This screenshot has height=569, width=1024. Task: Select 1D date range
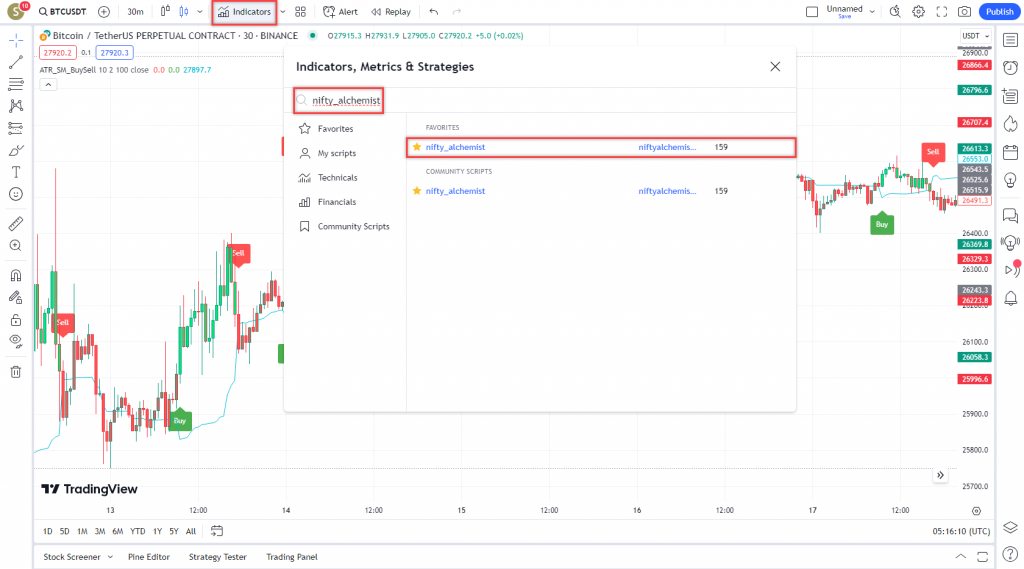tap(48, 531)
